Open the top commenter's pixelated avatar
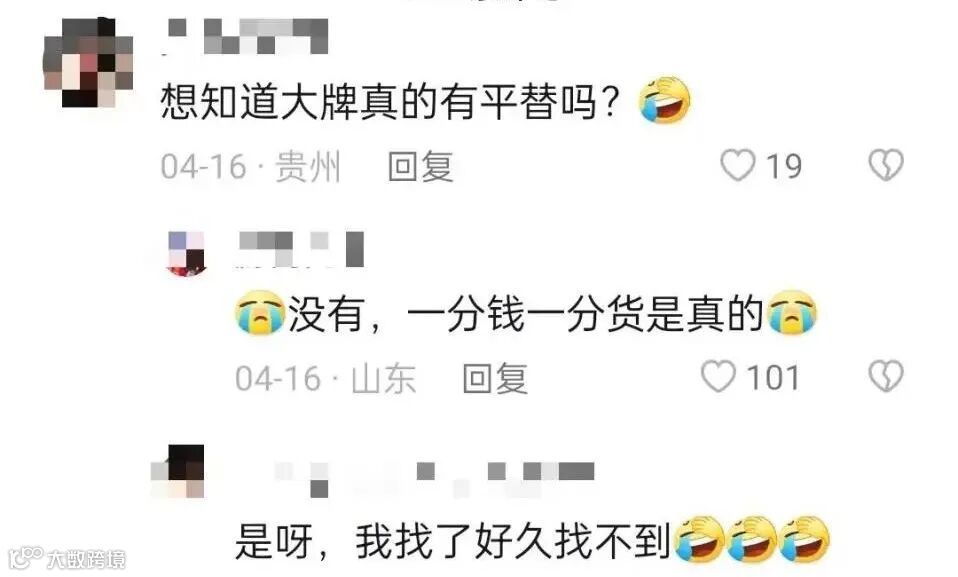Screen dimensions: 958x577 [88, 62]
